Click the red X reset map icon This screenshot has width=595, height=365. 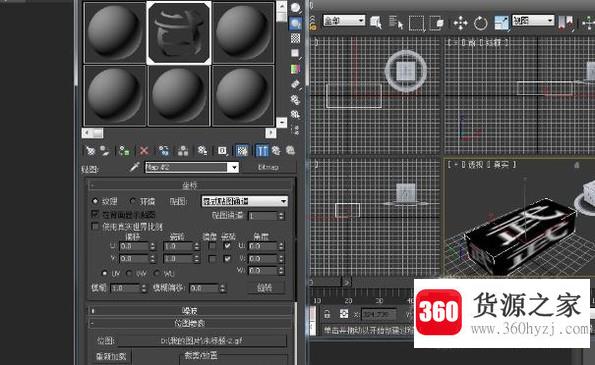tap(143, 151)
